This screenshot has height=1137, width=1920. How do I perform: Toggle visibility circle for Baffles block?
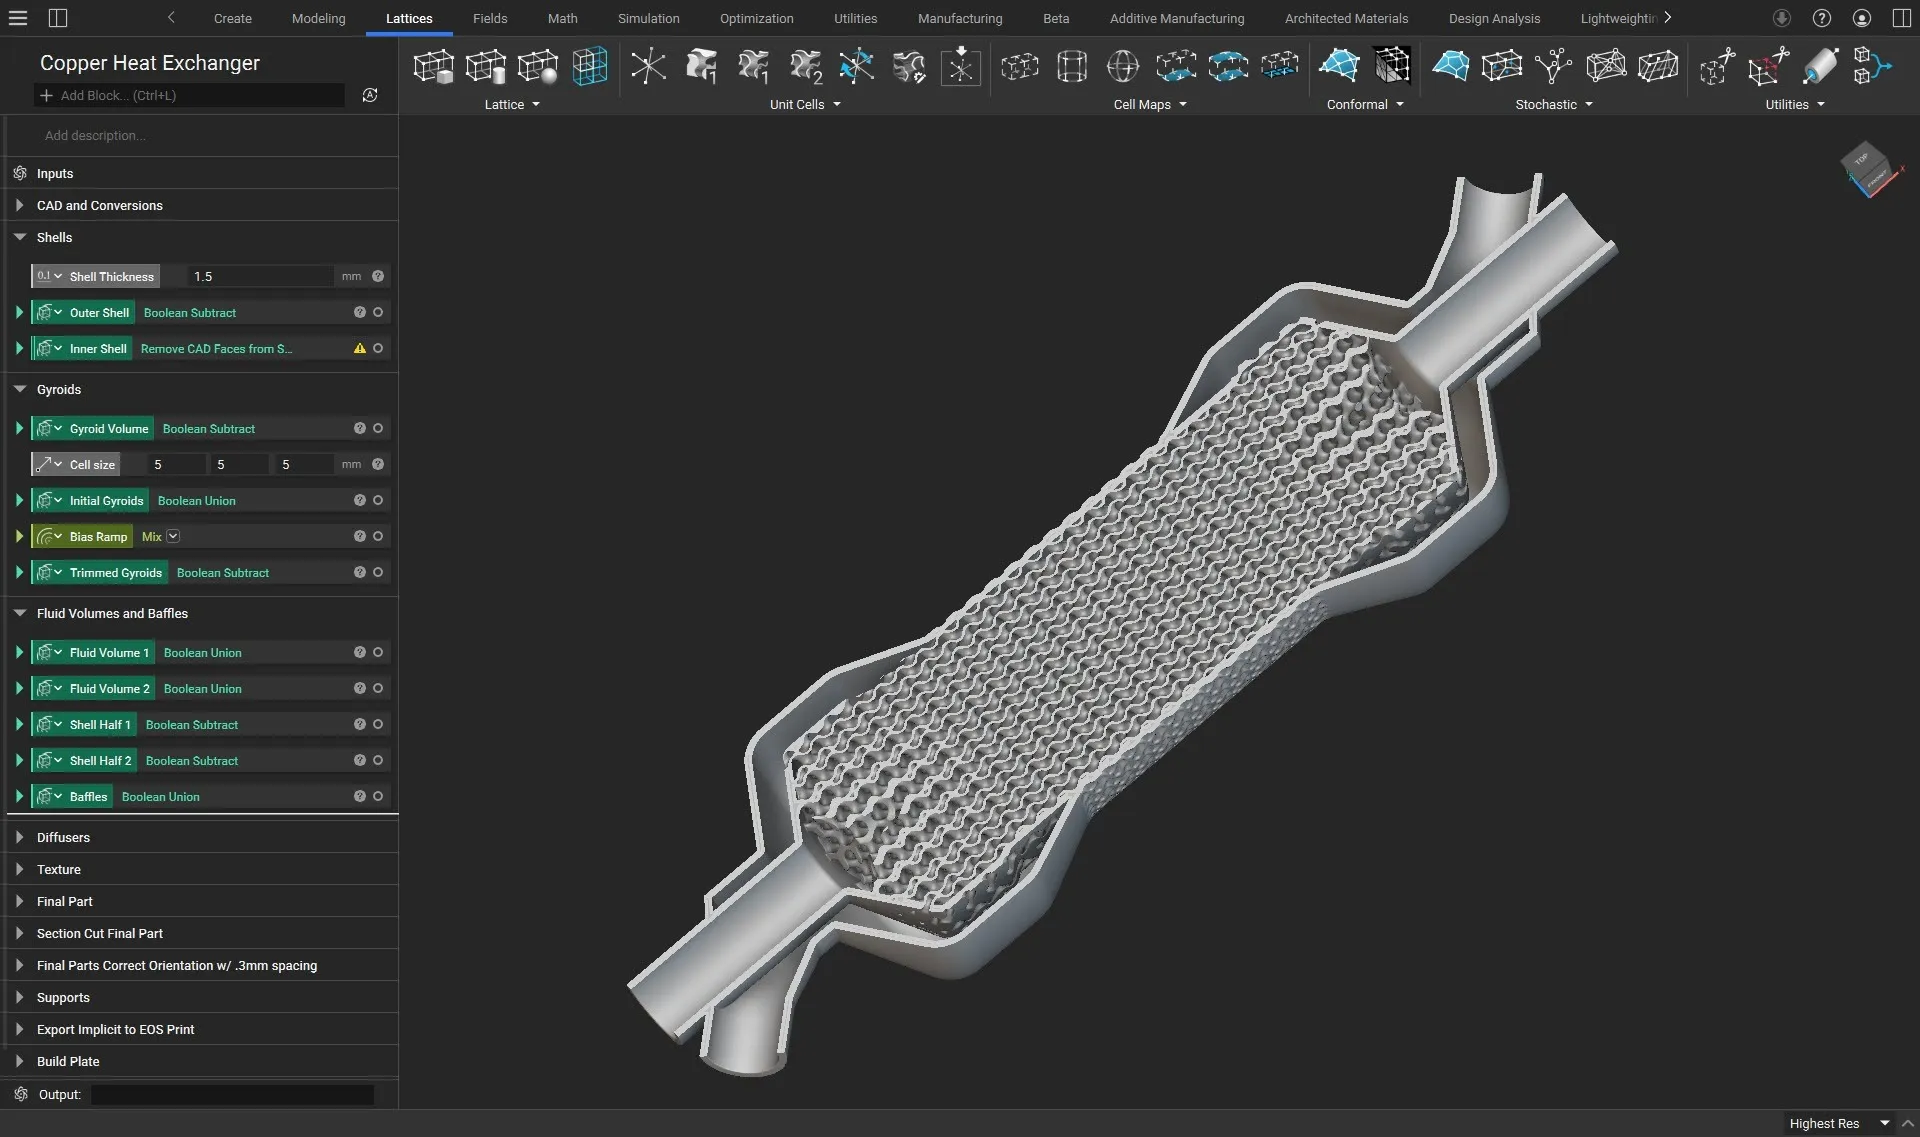pyautogui.click(x=378, y=797)
